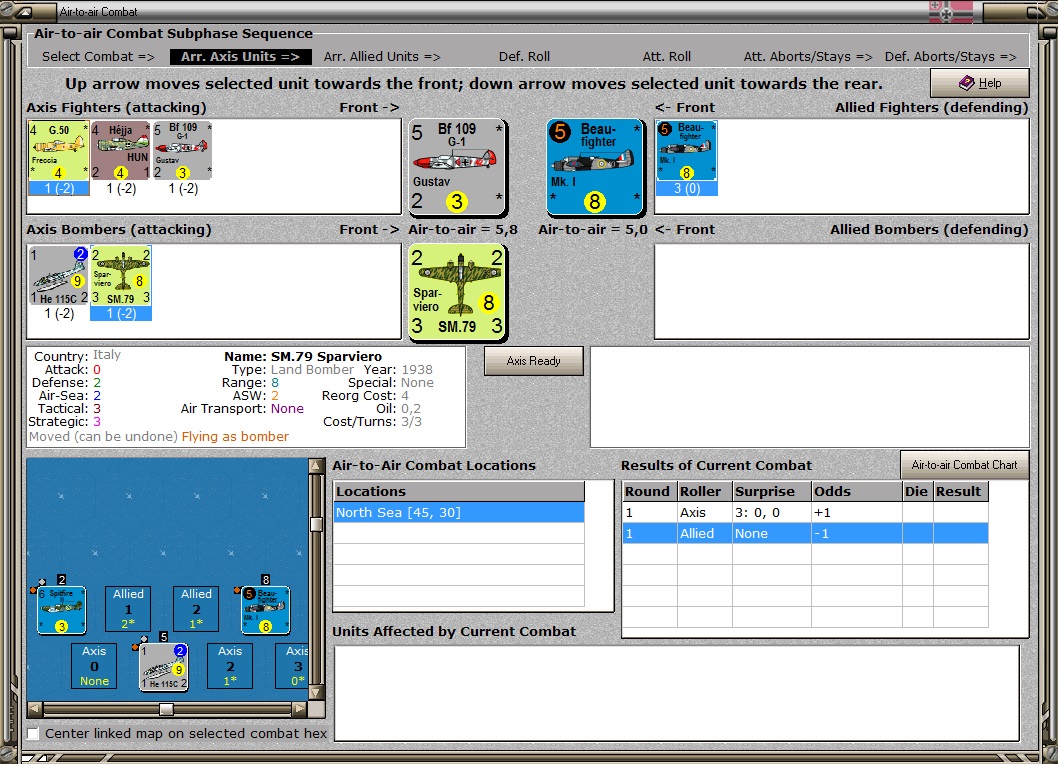Click the Att. Roll subphase step
Image resolution: width=1058 pixels, height=764 pixels.
point(667,57)
